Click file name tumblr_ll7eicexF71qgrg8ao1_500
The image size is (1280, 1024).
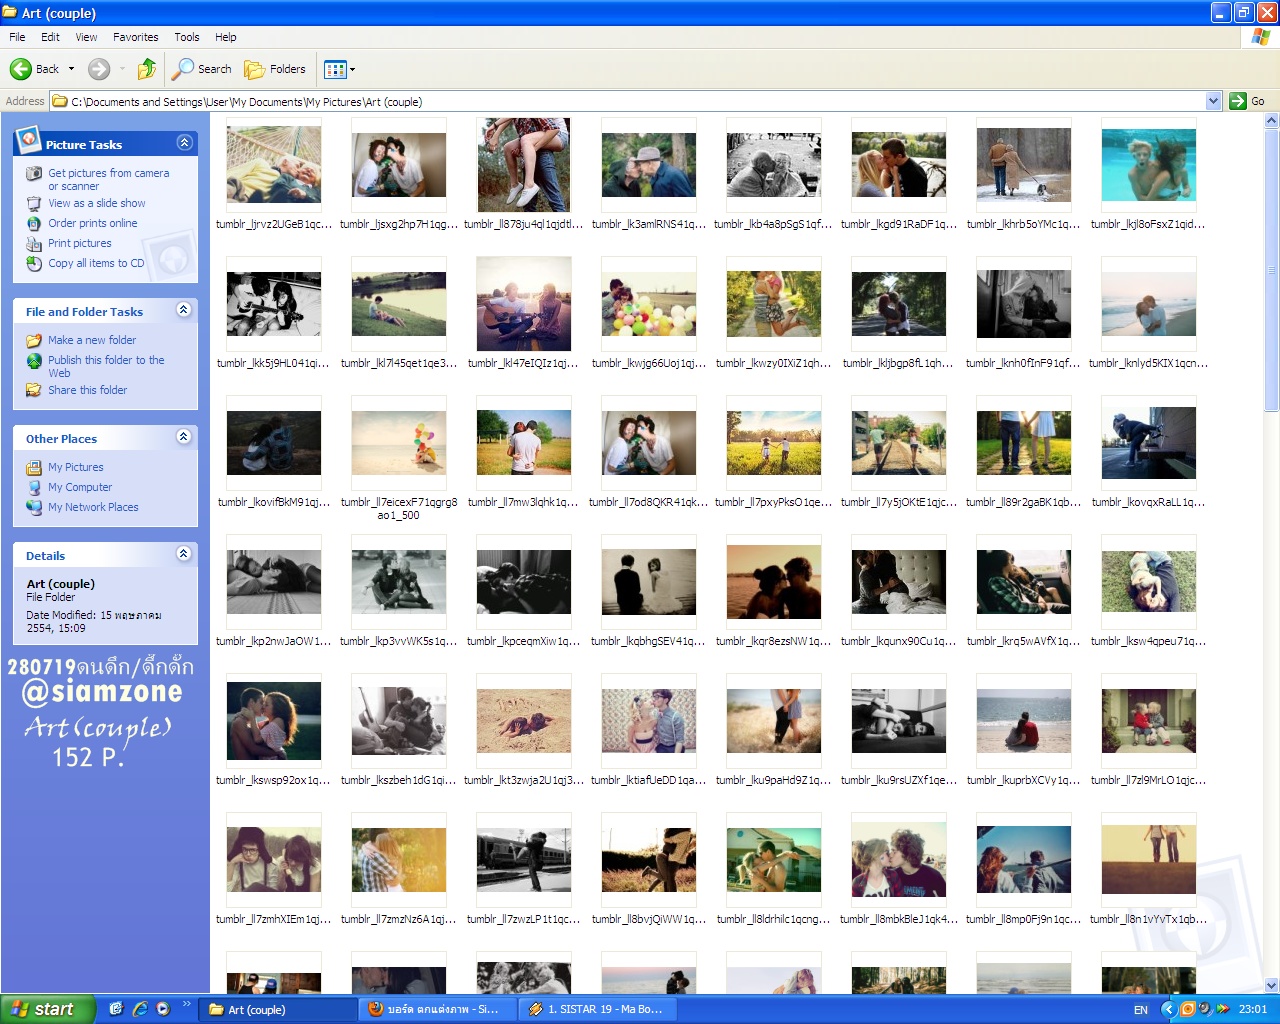399,509
